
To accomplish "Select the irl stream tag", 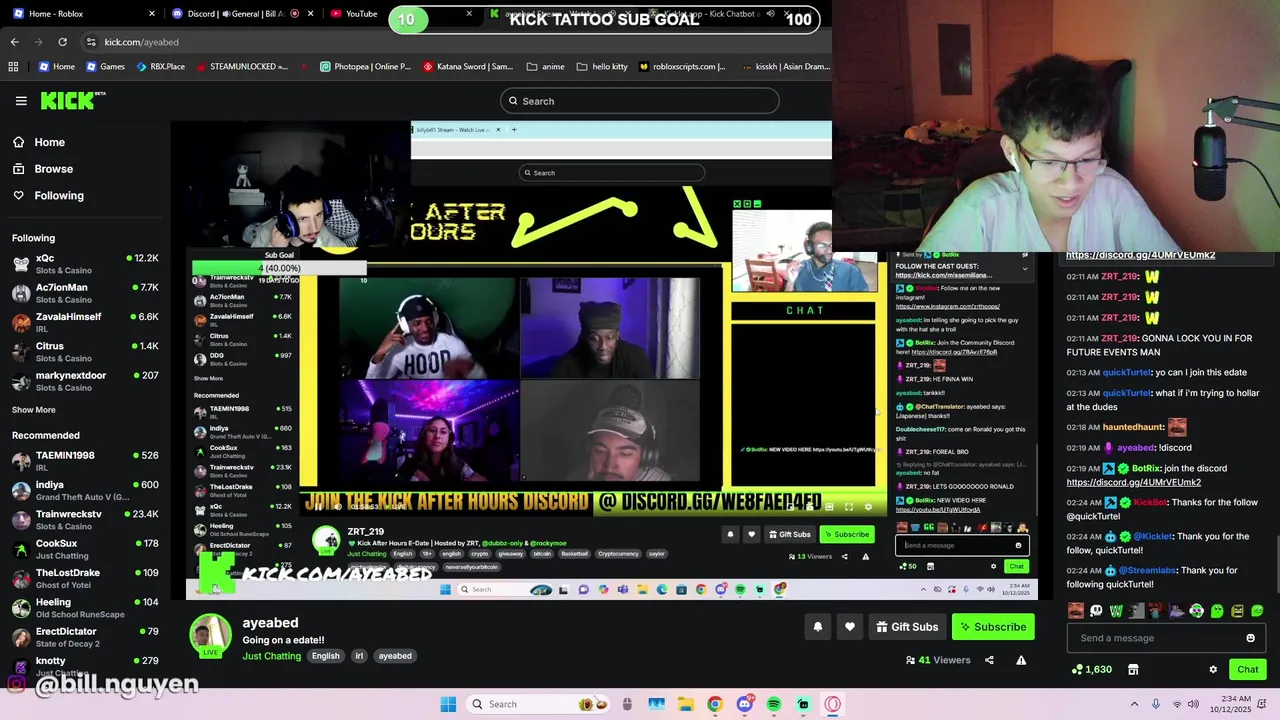I will (359, 656).
